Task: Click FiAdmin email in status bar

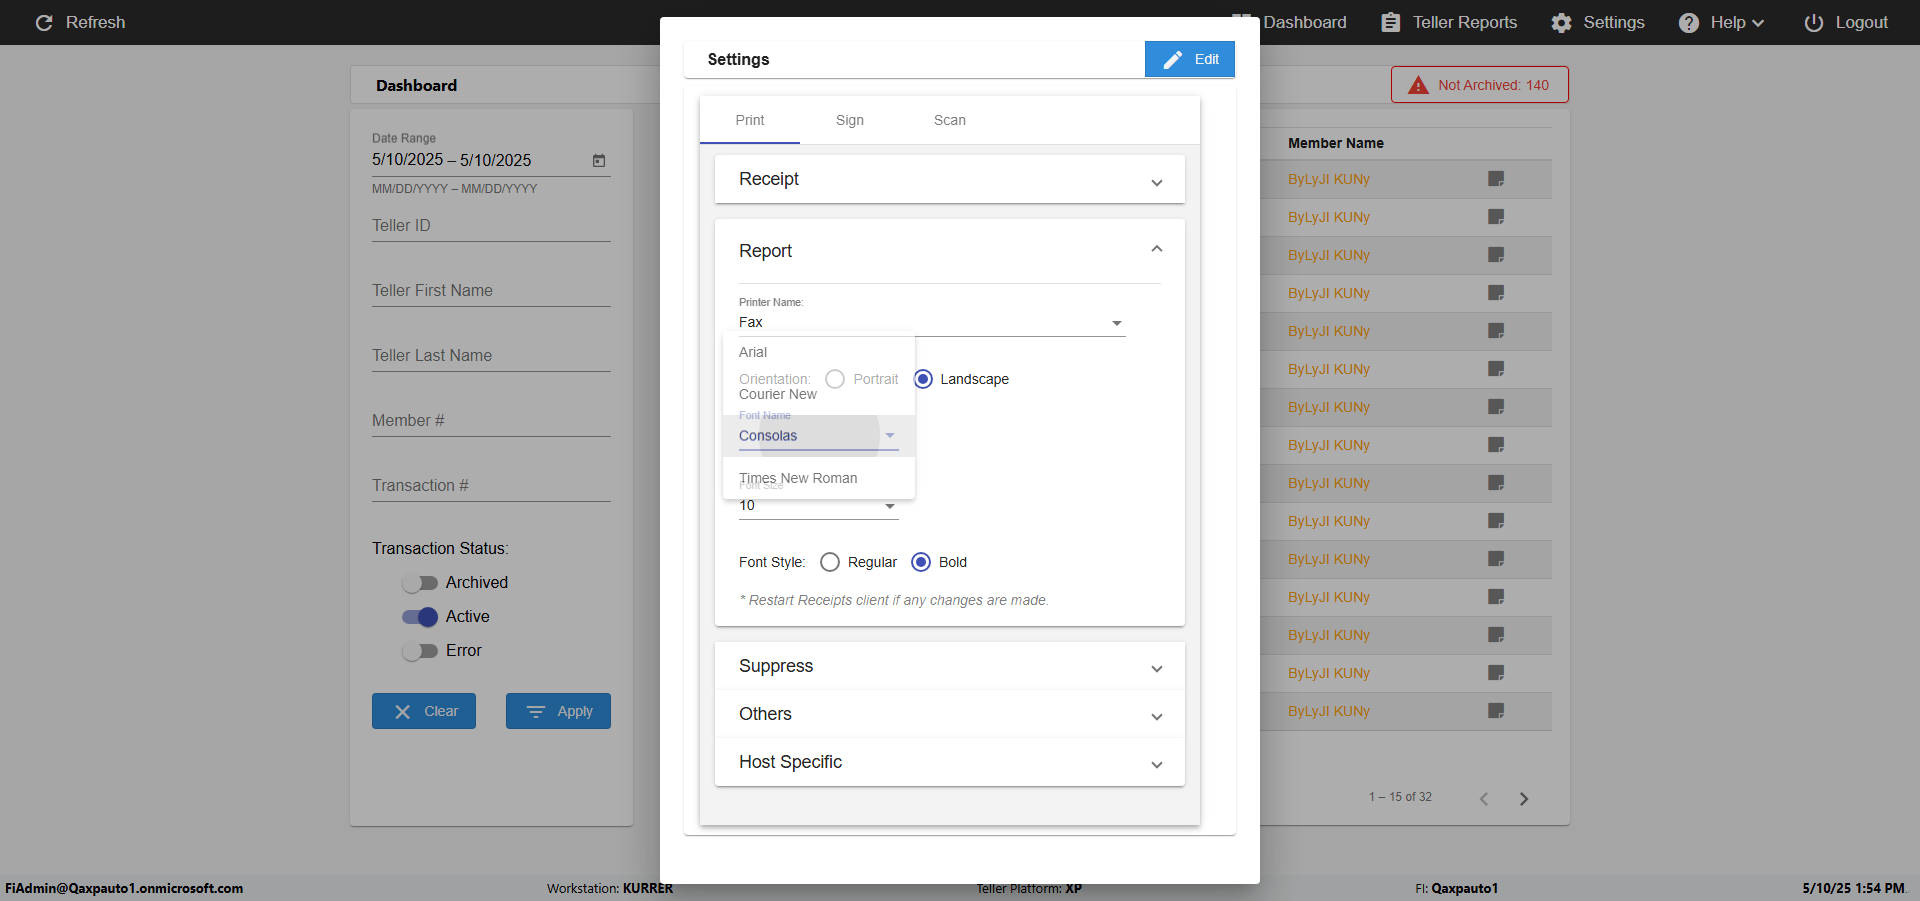Action: point(124,888)
